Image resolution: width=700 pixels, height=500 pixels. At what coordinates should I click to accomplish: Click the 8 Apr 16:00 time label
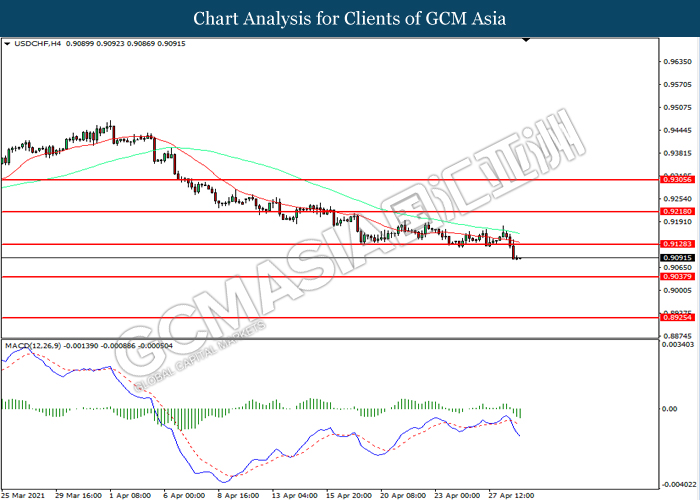coord(238,495)
